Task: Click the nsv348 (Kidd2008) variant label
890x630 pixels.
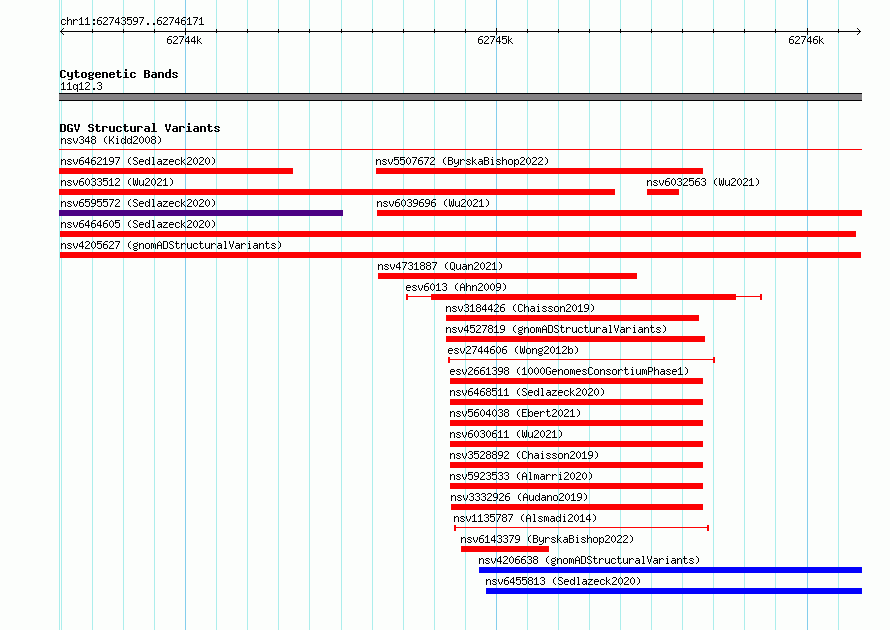Action: [111, 140]
